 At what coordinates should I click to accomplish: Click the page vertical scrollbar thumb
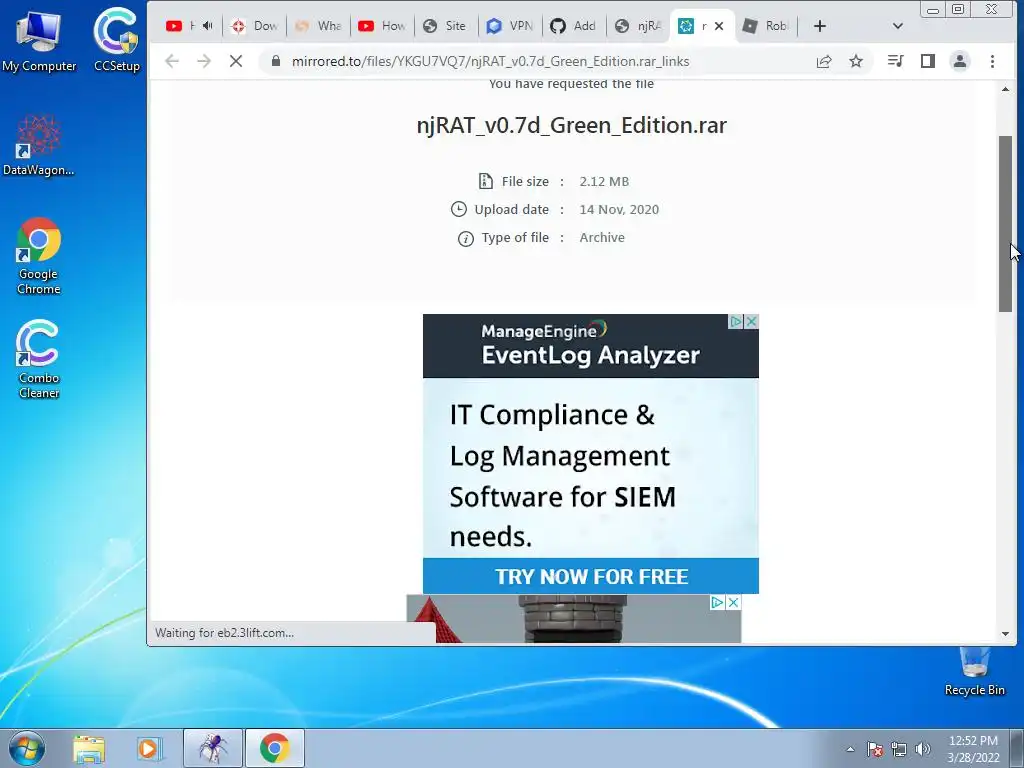(1005, 223)
